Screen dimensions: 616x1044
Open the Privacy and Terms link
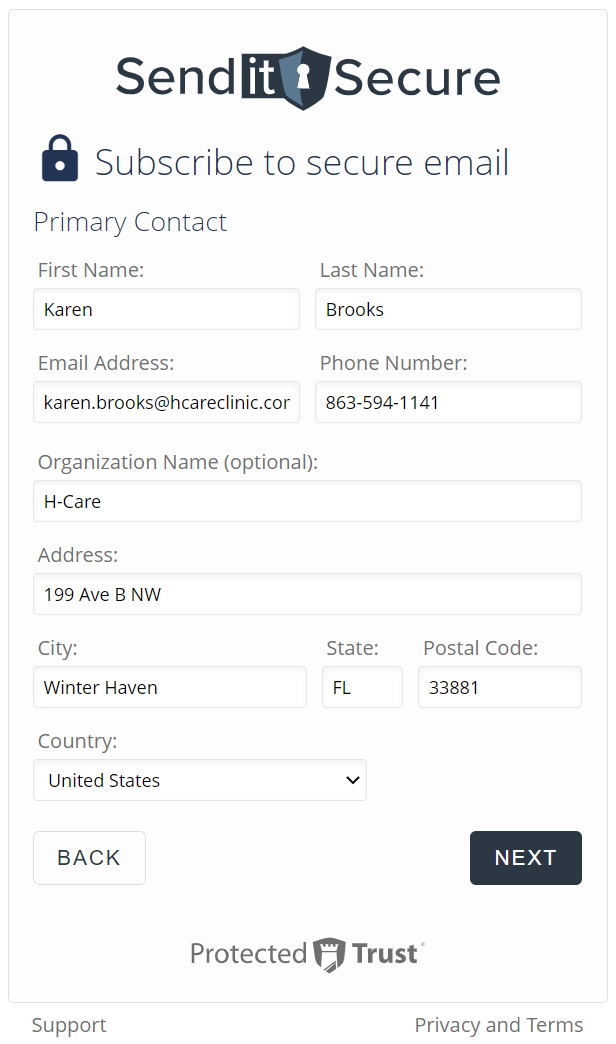click(498, 1025)
